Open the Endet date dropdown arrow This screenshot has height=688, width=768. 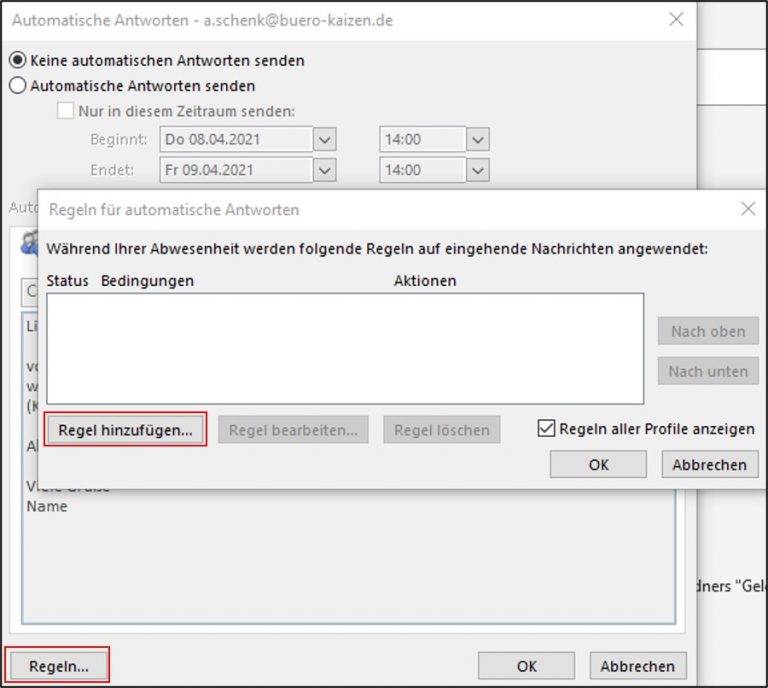click(324, 170)
